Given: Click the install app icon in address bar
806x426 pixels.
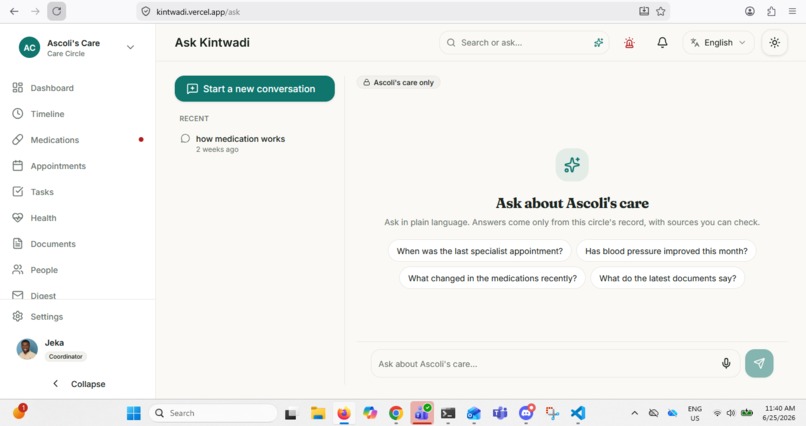Looking at the screenshot, I should click(x=644, y=11).
